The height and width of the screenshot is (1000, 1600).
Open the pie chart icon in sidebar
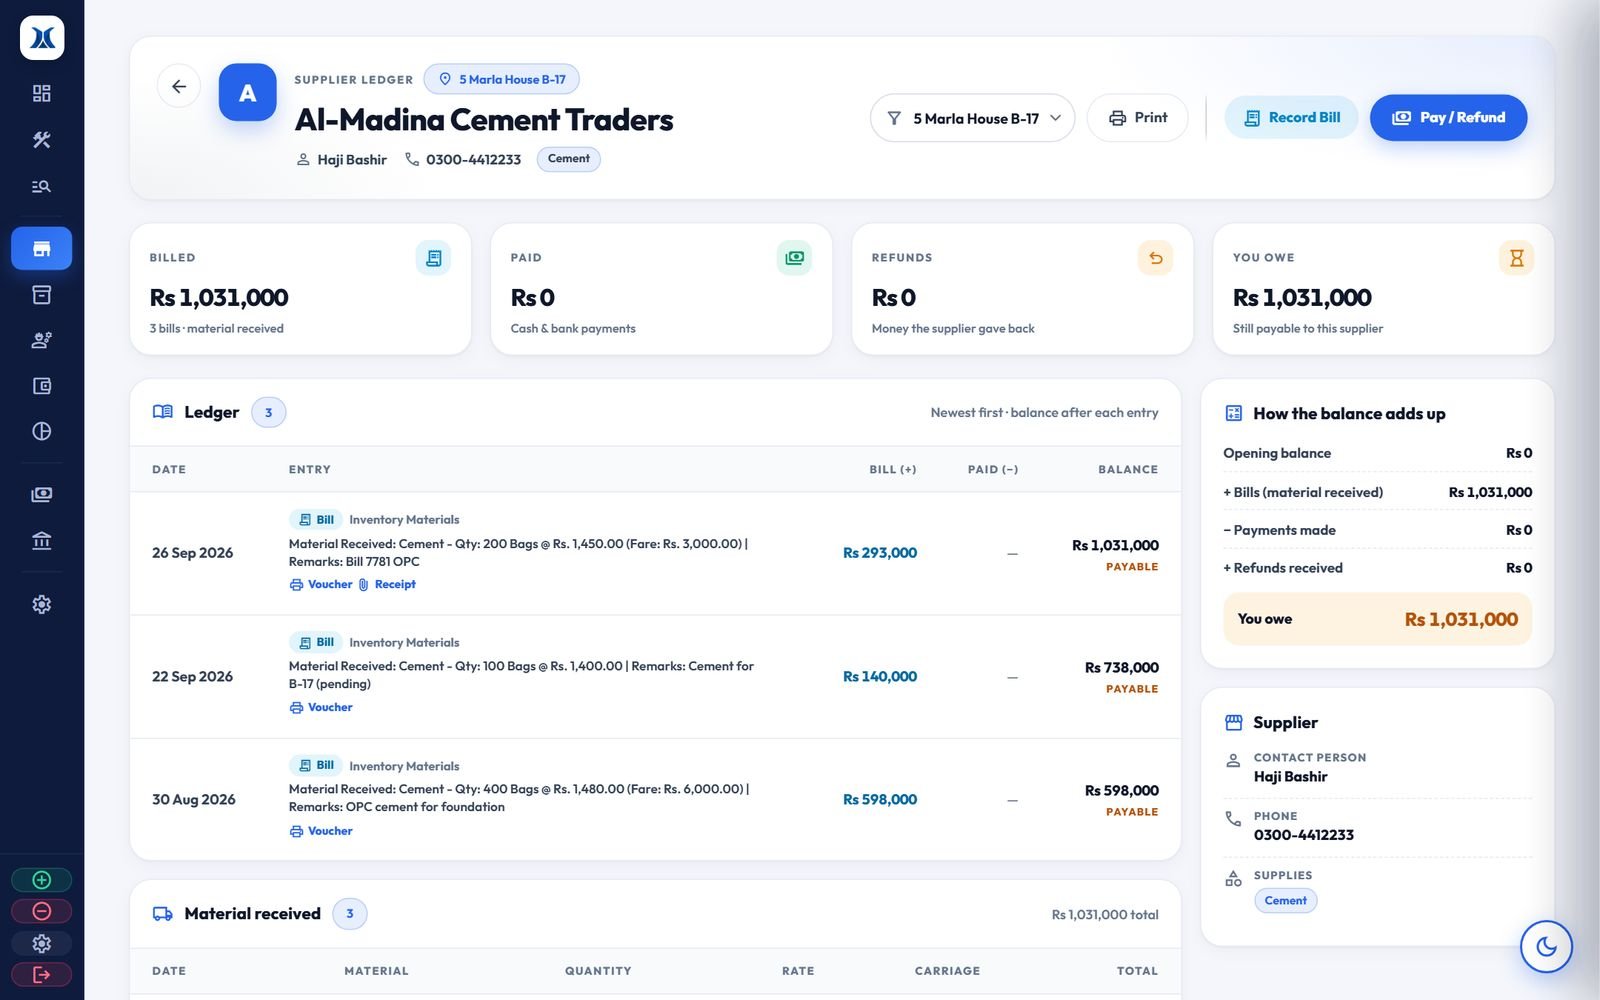click(41, 431)
